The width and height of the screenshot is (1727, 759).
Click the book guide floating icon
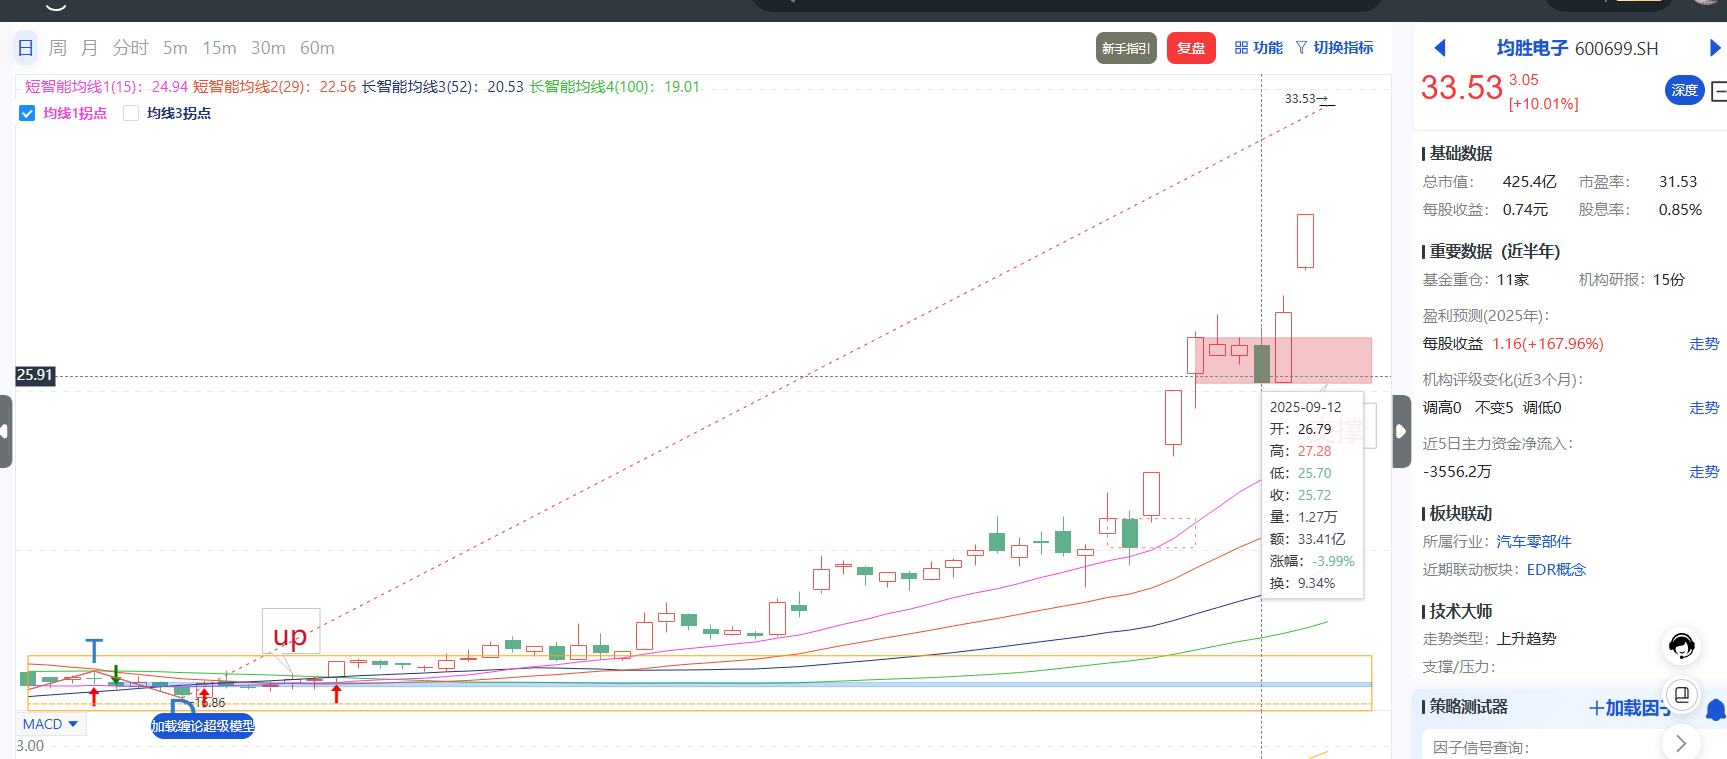1682,694
